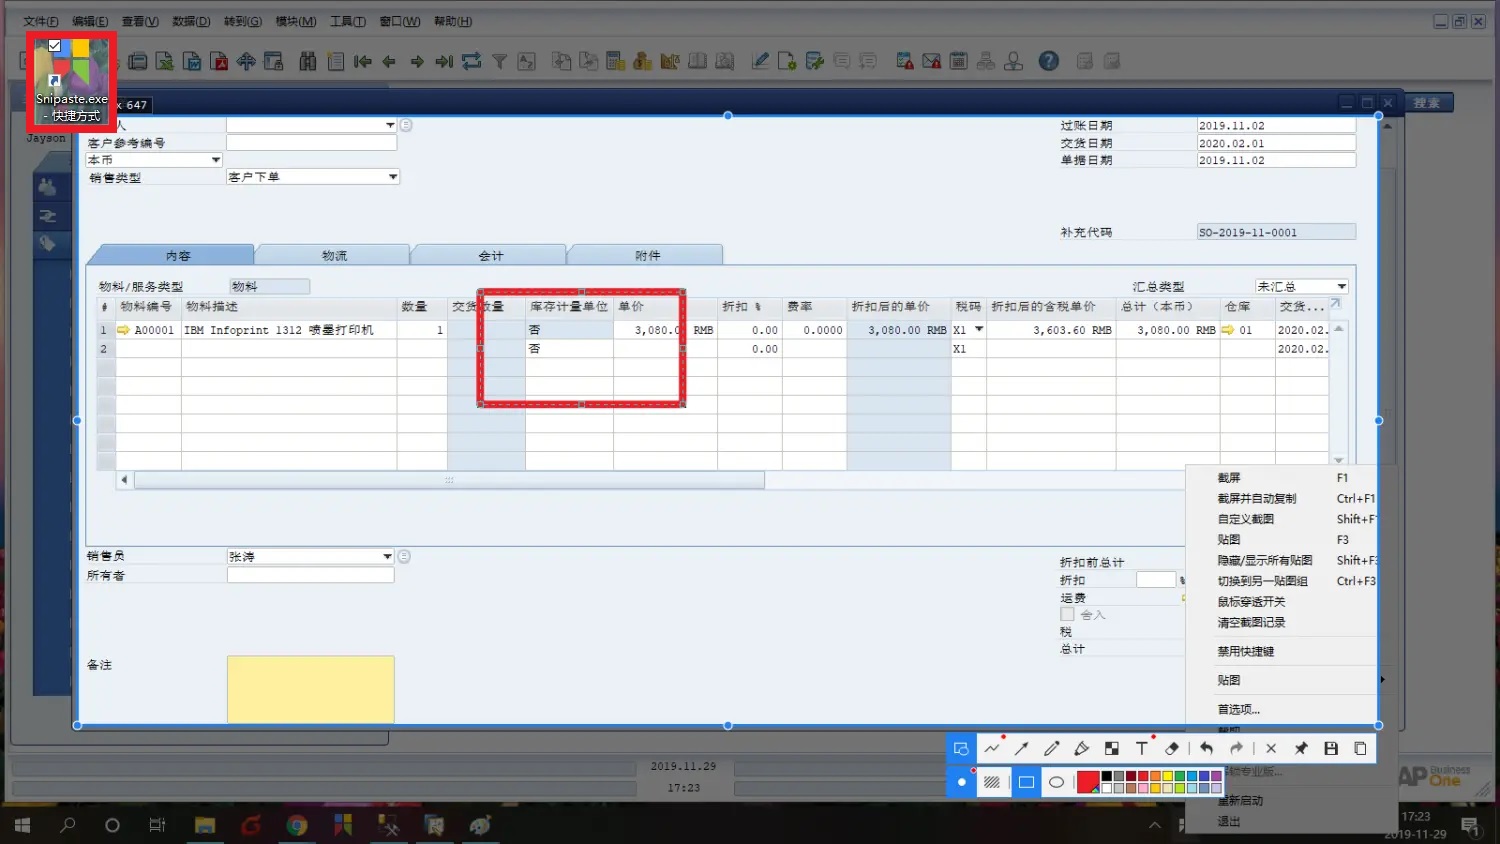Pick the black color swatch
This screenshot has width=1500, height=844.
1106,776
